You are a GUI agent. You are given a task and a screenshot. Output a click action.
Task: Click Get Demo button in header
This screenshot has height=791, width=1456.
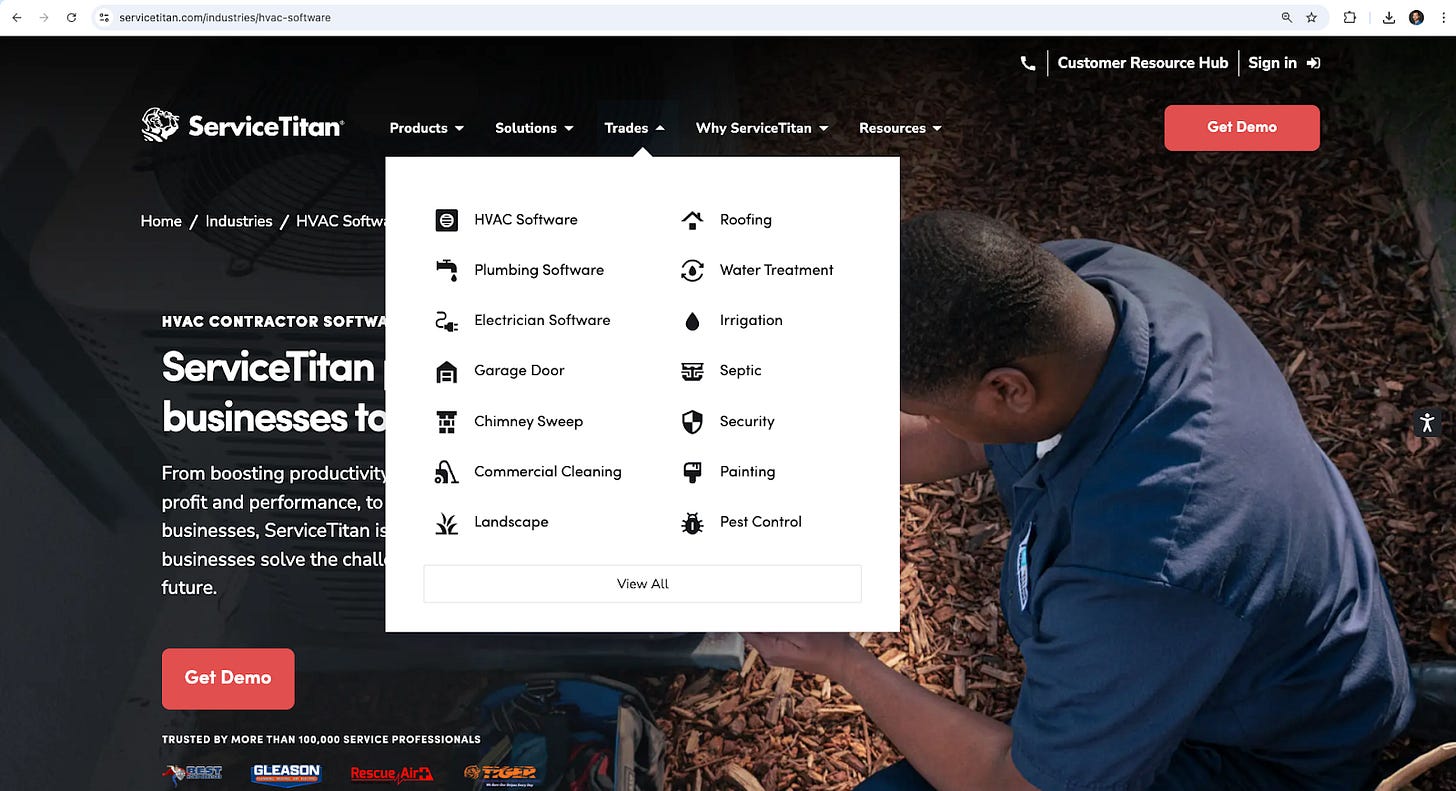click(1242, 128)
